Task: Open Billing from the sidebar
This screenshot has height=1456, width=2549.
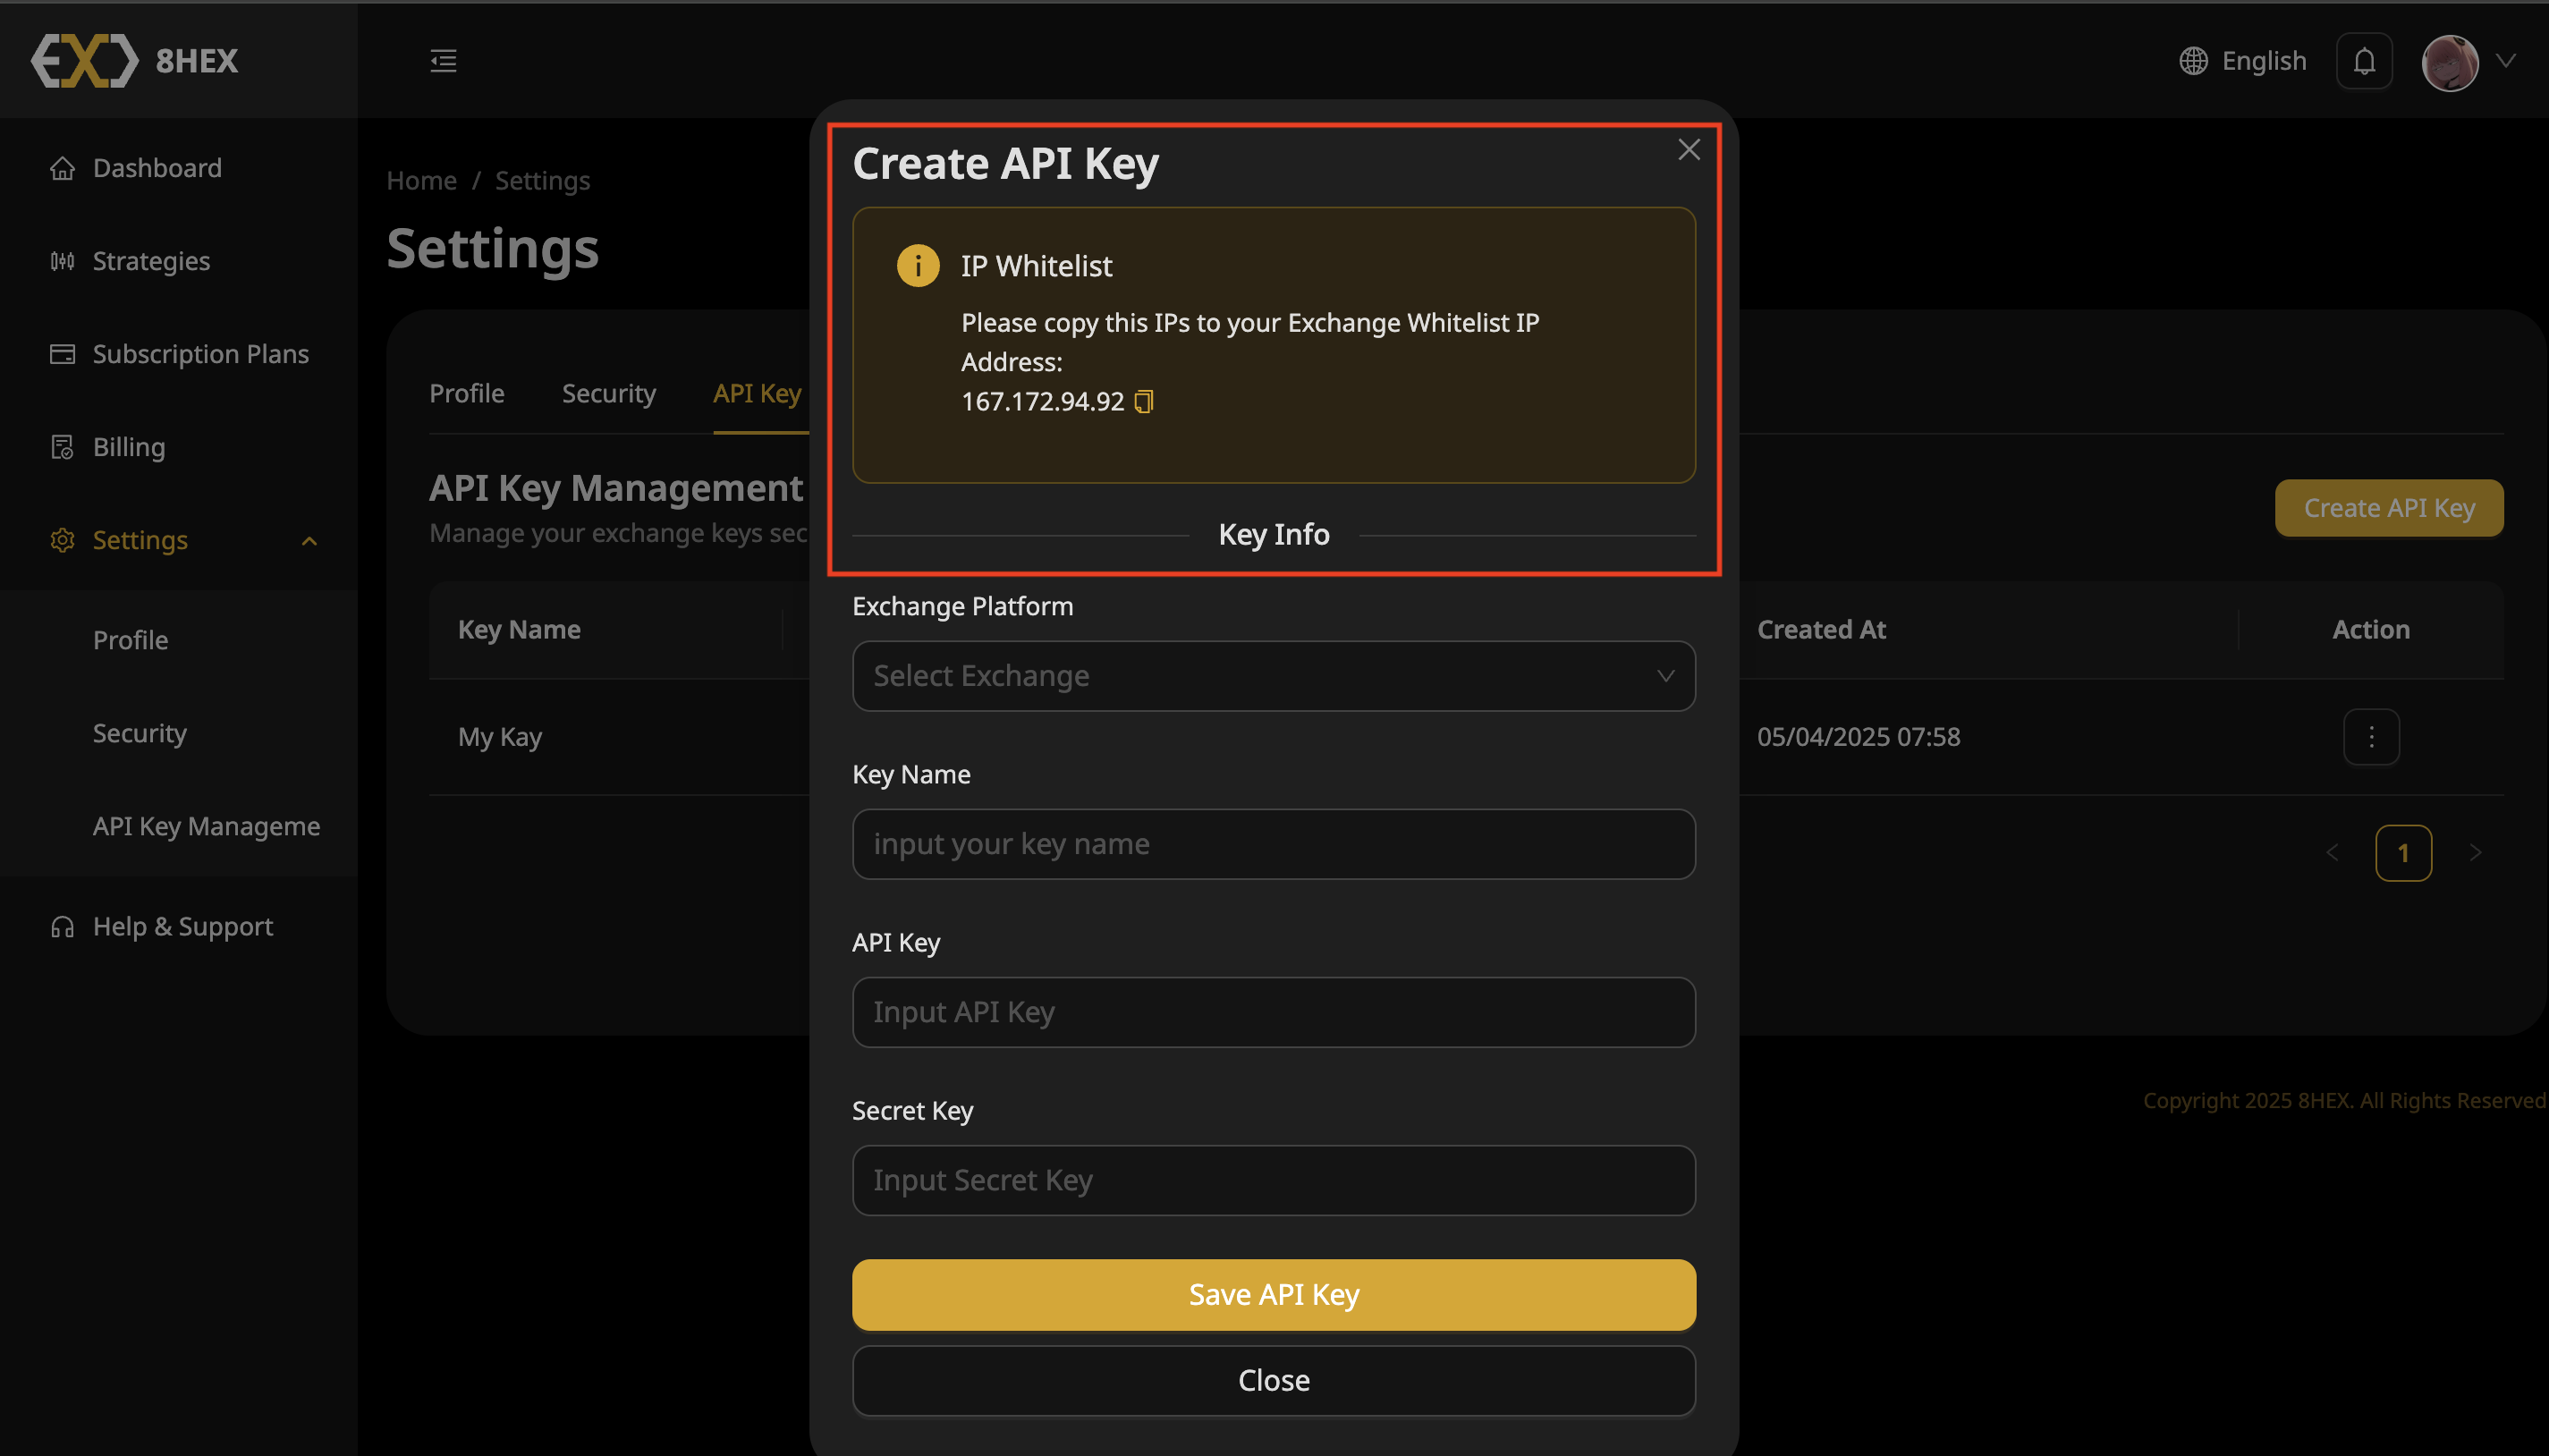Action: 128,446
